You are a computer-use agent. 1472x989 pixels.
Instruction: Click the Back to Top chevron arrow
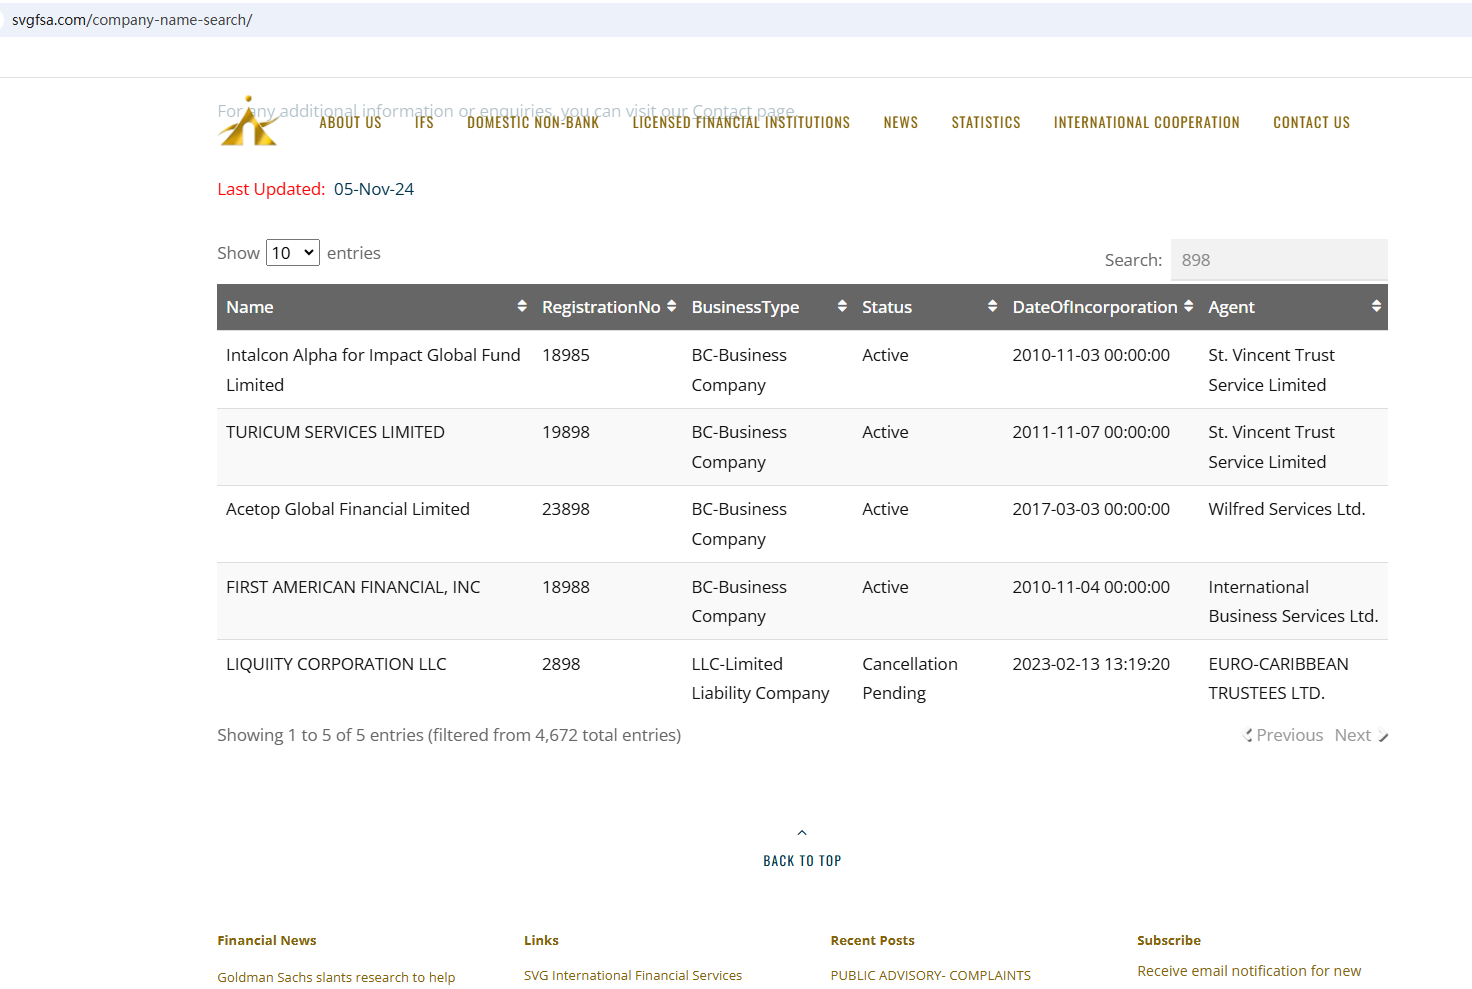(x=802, y=833)
